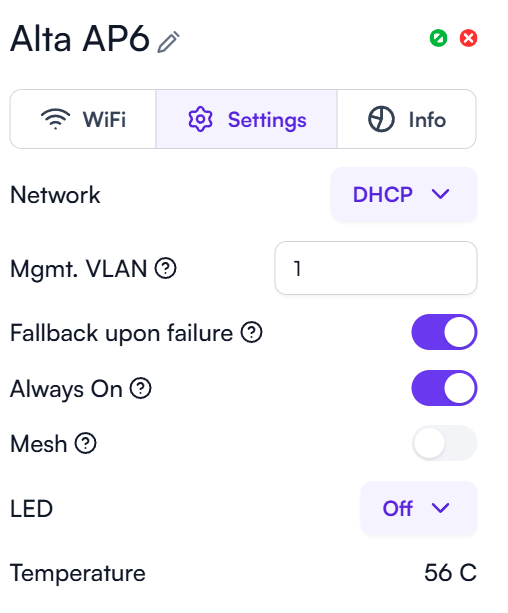
Task: Turn off the Always On switch
Action: coord(444,388)
